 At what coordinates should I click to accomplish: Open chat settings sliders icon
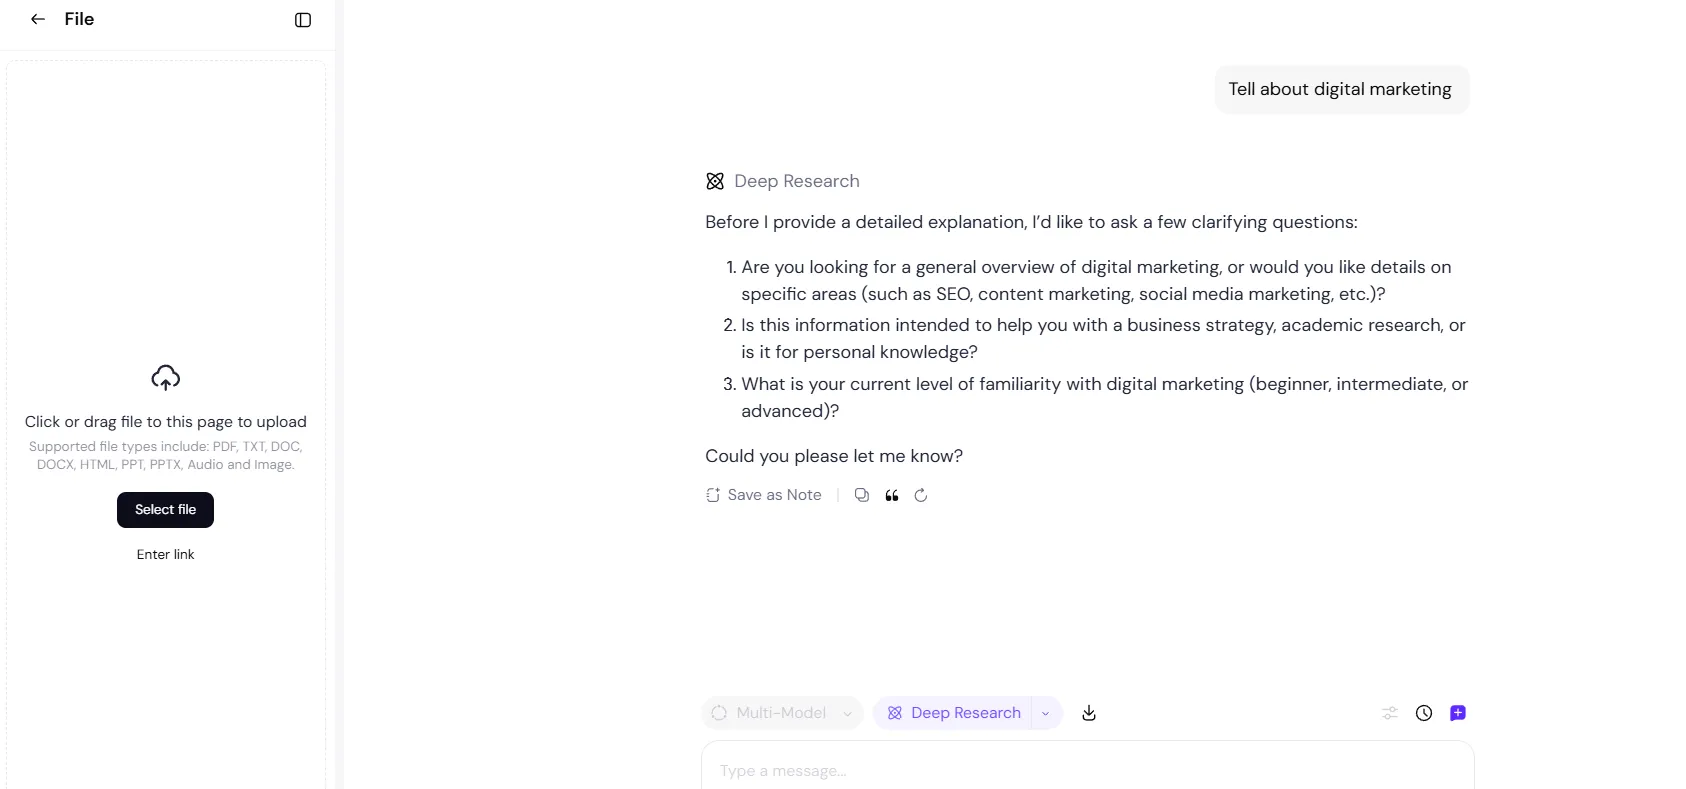[1390, 713]
